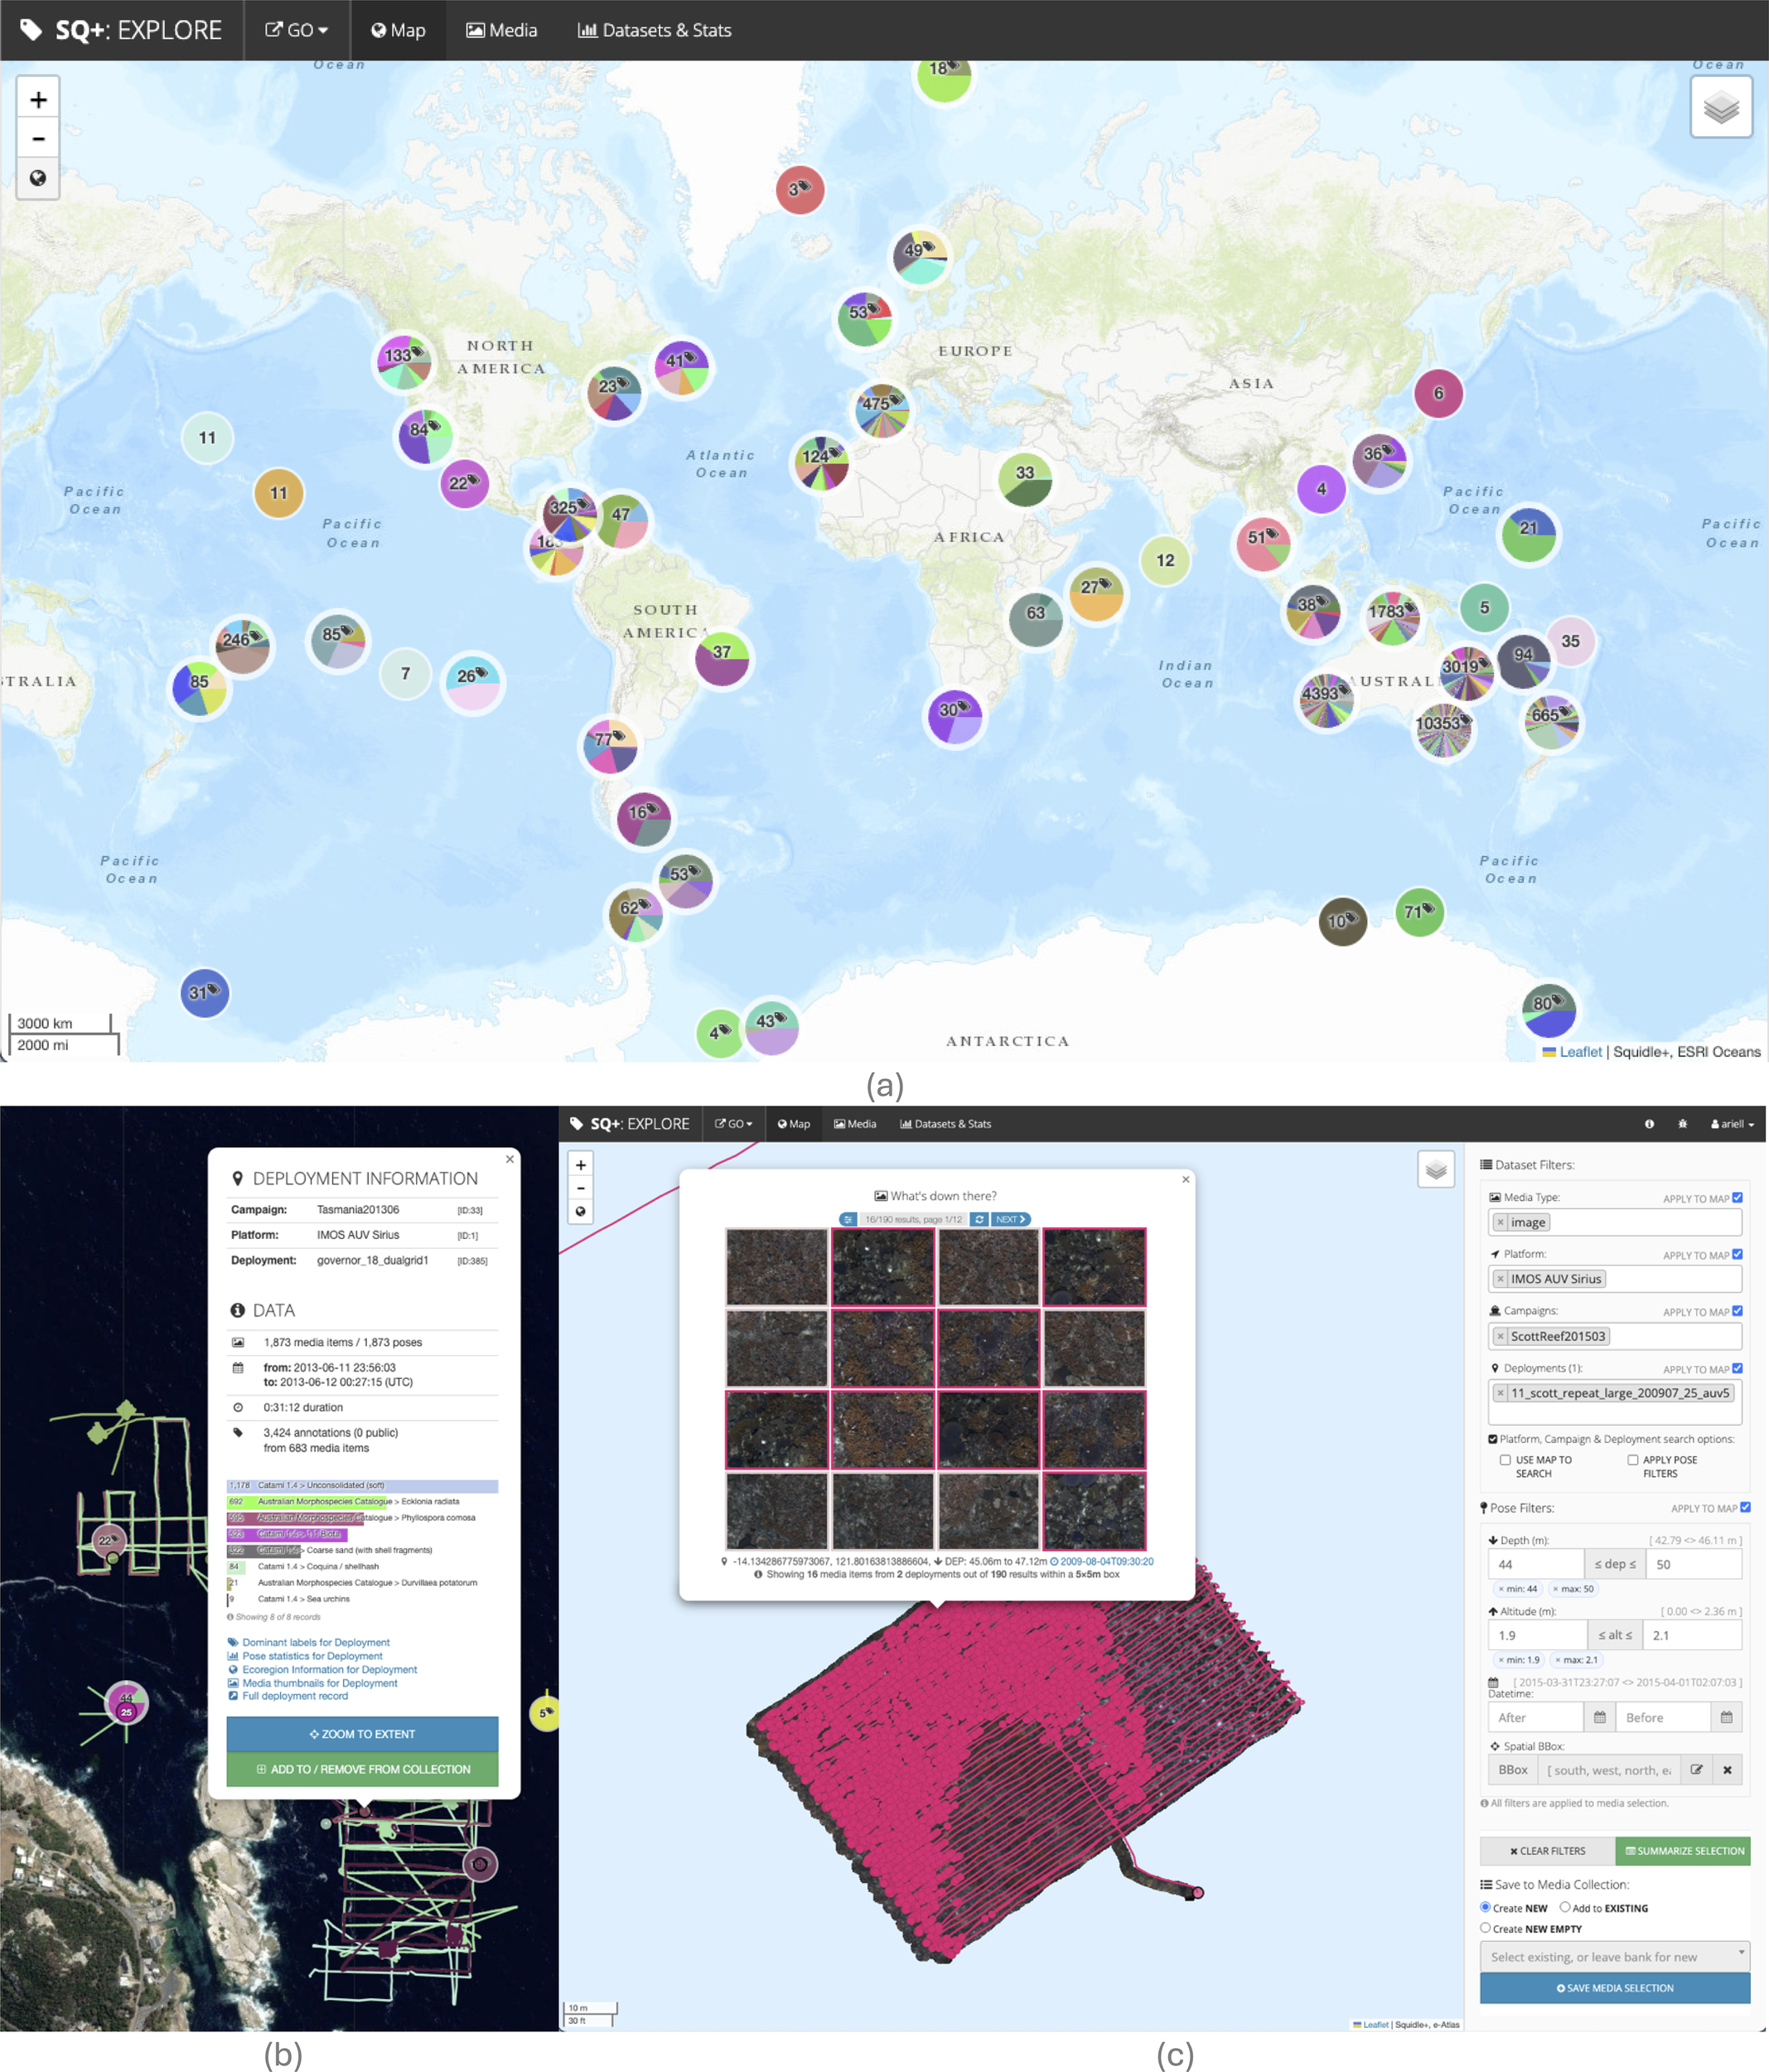Screen dimensions: 1769x2072
Task: Click ZOOM TO EXTENT button
Action: (x=362, y=1734)
